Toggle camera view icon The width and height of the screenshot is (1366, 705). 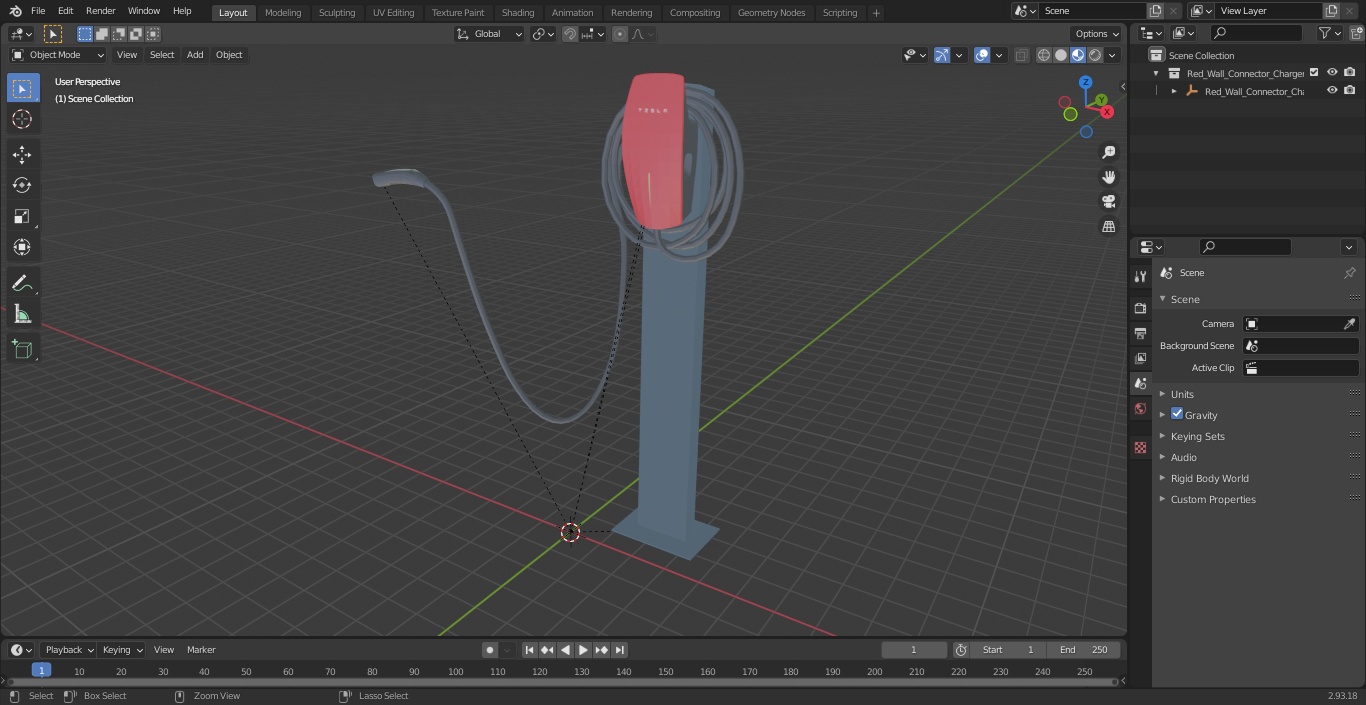click(1109, 202)
